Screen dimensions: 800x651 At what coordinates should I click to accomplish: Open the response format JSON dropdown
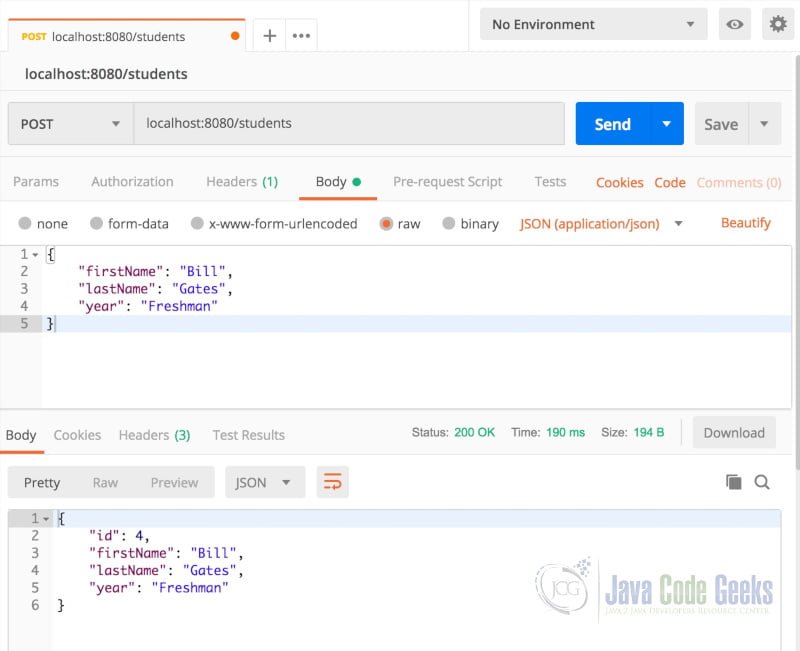click(x=265, y=482)
